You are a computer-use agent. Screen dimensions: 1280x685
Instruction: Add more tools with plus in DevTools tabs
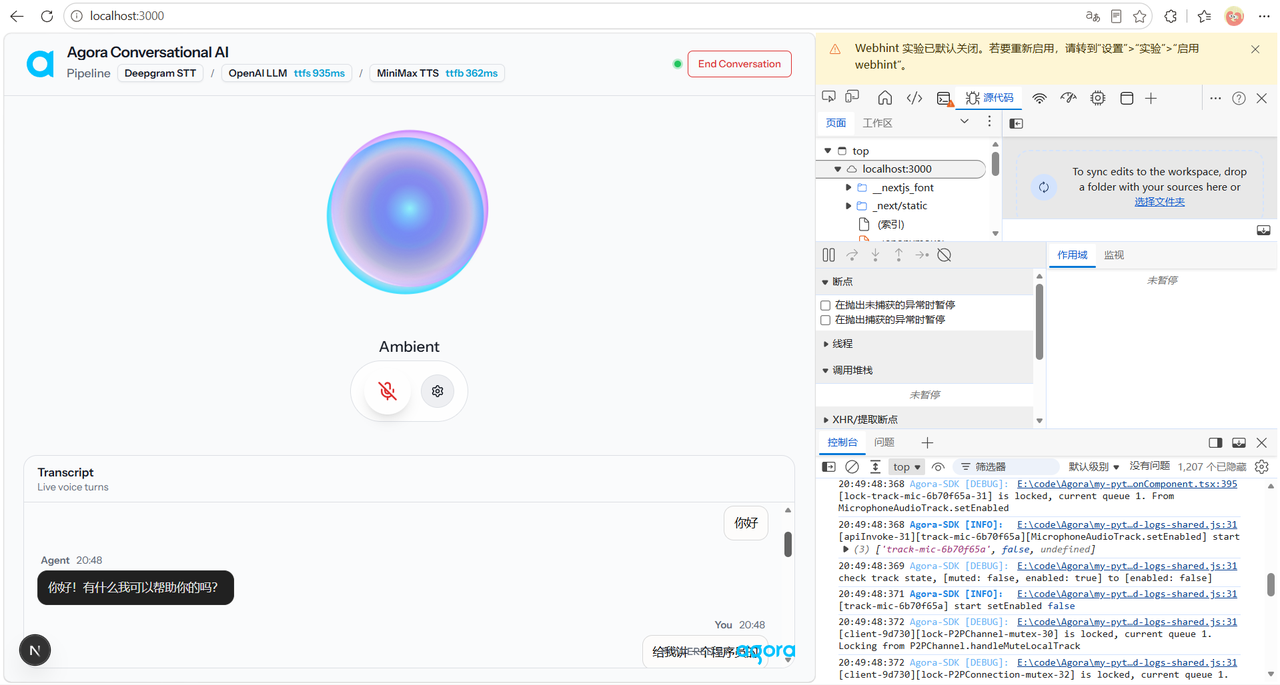pyautogui.click(x=1151, y=98)
